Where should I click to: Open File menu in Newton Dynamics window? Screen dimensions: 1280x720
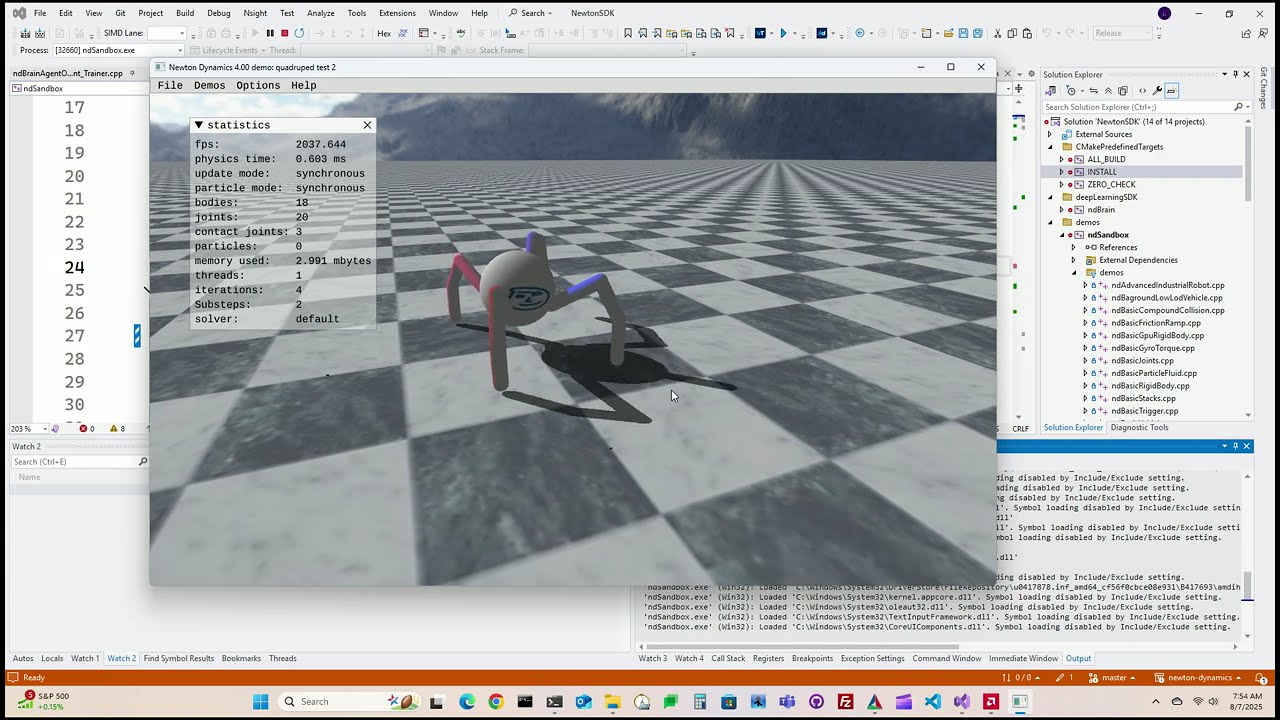tap(170, 85)
